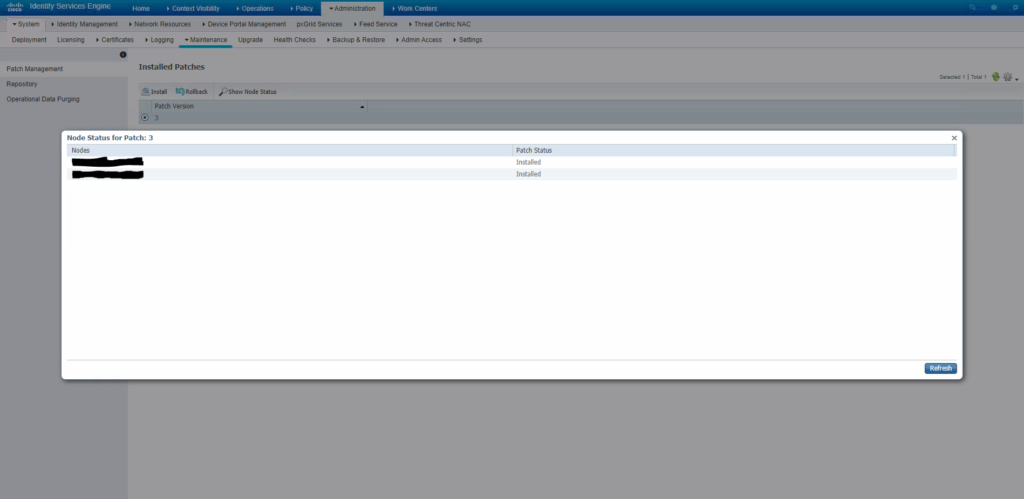This screenshot has width=1024, height=499.
Task: Expand Threat Centric NAC submenu
Action: click(x=438, y=24)
